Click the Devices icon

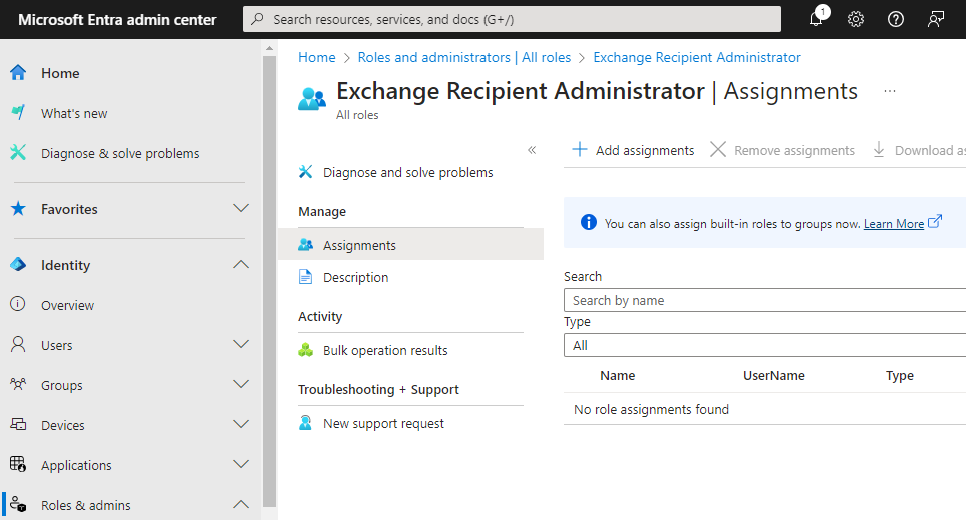pos(18,425)
